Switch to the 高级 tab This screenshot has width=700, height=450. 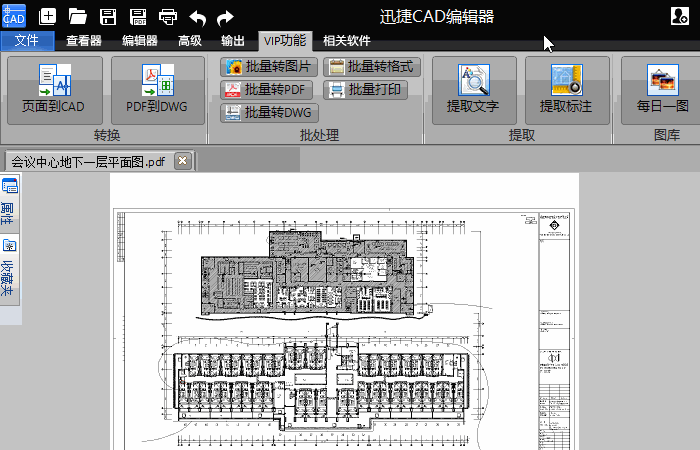click(190, 41)
